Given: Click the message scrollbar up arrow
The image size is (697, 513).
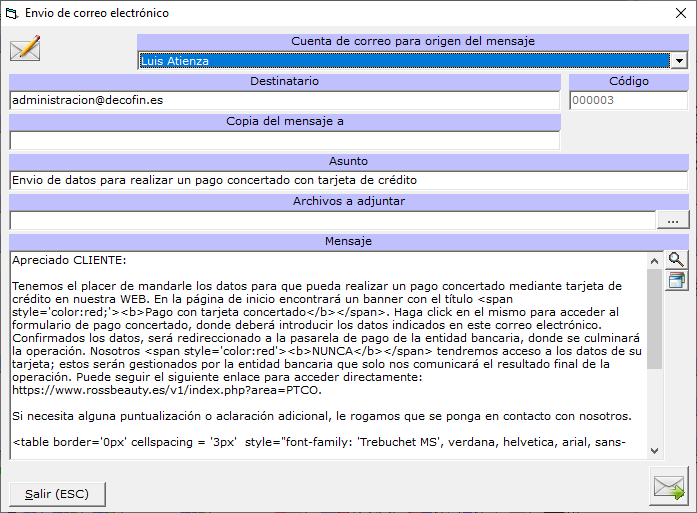Looking at the screenshot, I should tap(655, 259).
